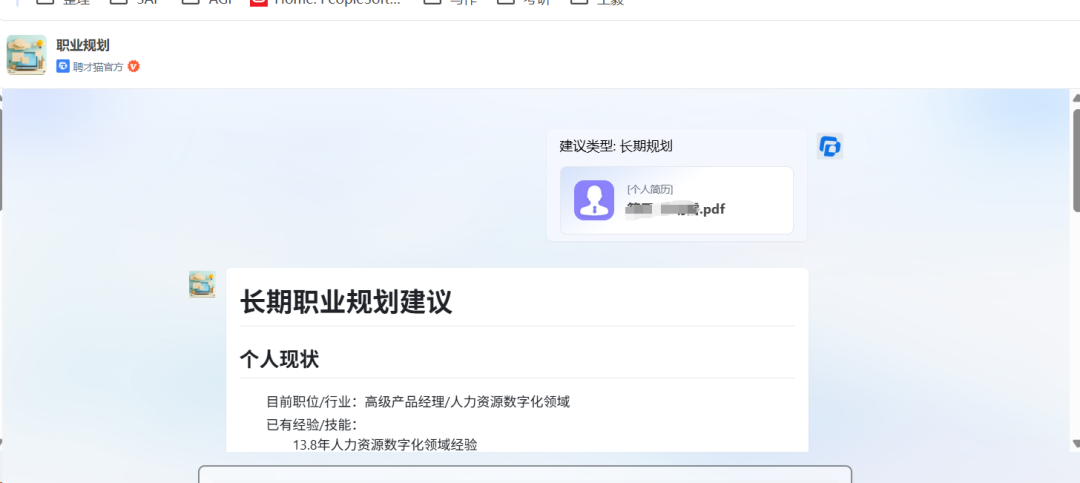Click the assistant avatar beside the reply
1080x483 pixels.
click(202, 284)
